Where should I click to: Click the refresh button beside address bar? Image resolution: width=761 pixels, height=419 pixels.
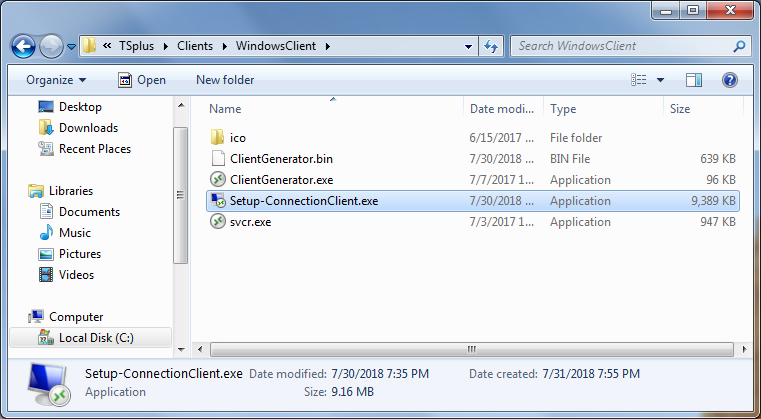point(492,46)
